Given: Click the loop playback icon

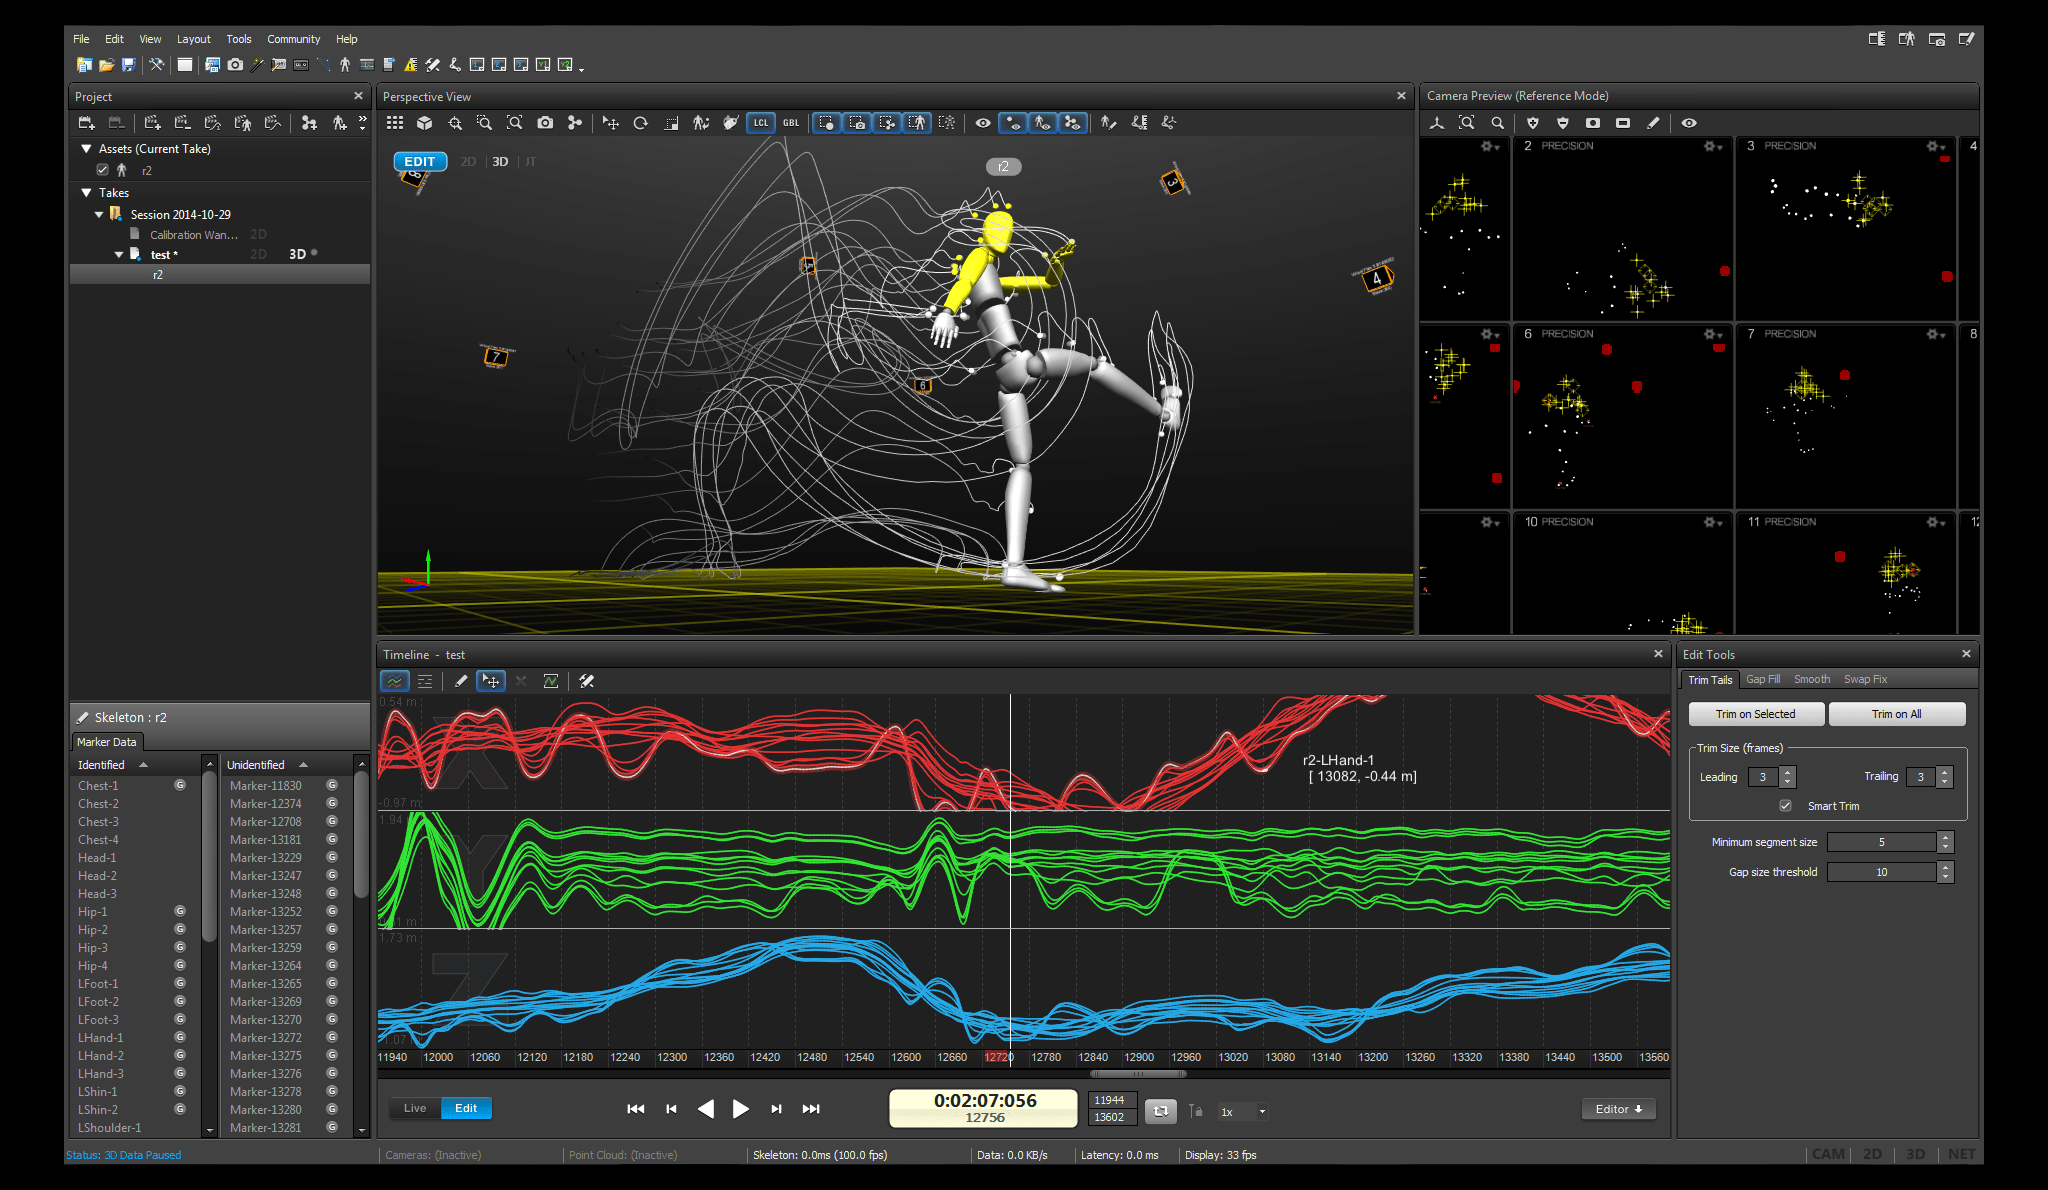Looking at the screenshot, I should pos(1160,1110).
